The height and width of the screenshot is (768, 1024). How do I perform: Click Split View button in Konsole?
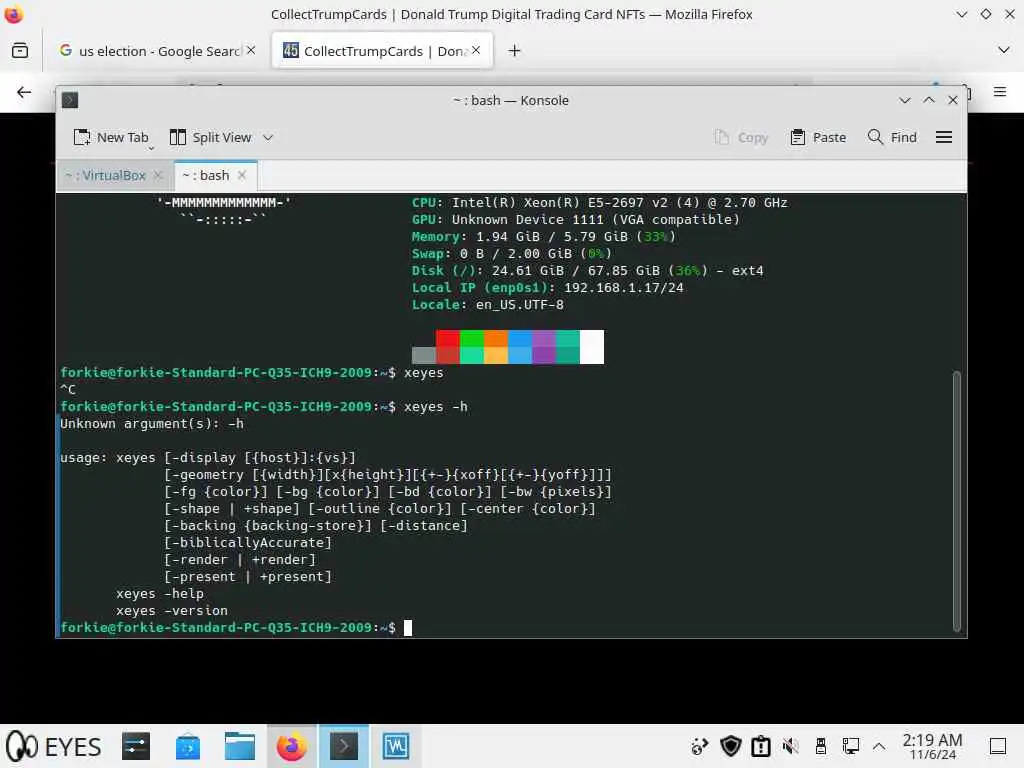tap(210, 137)
